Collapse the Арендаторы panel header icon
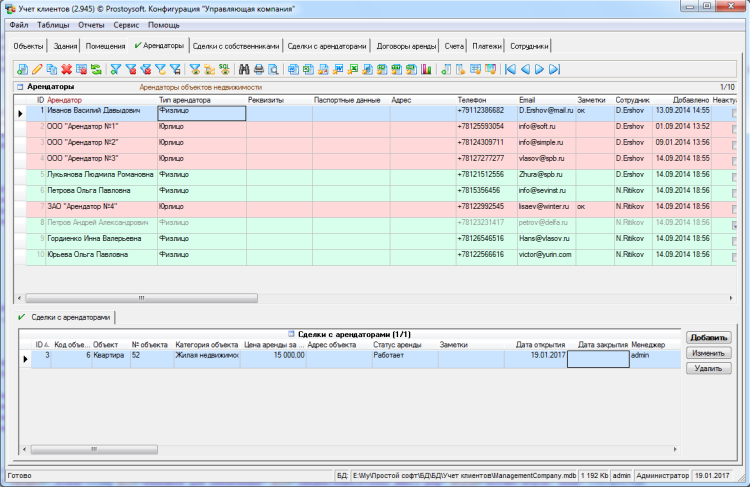Viewport: 750px width, 487px height. click(19, 88)
